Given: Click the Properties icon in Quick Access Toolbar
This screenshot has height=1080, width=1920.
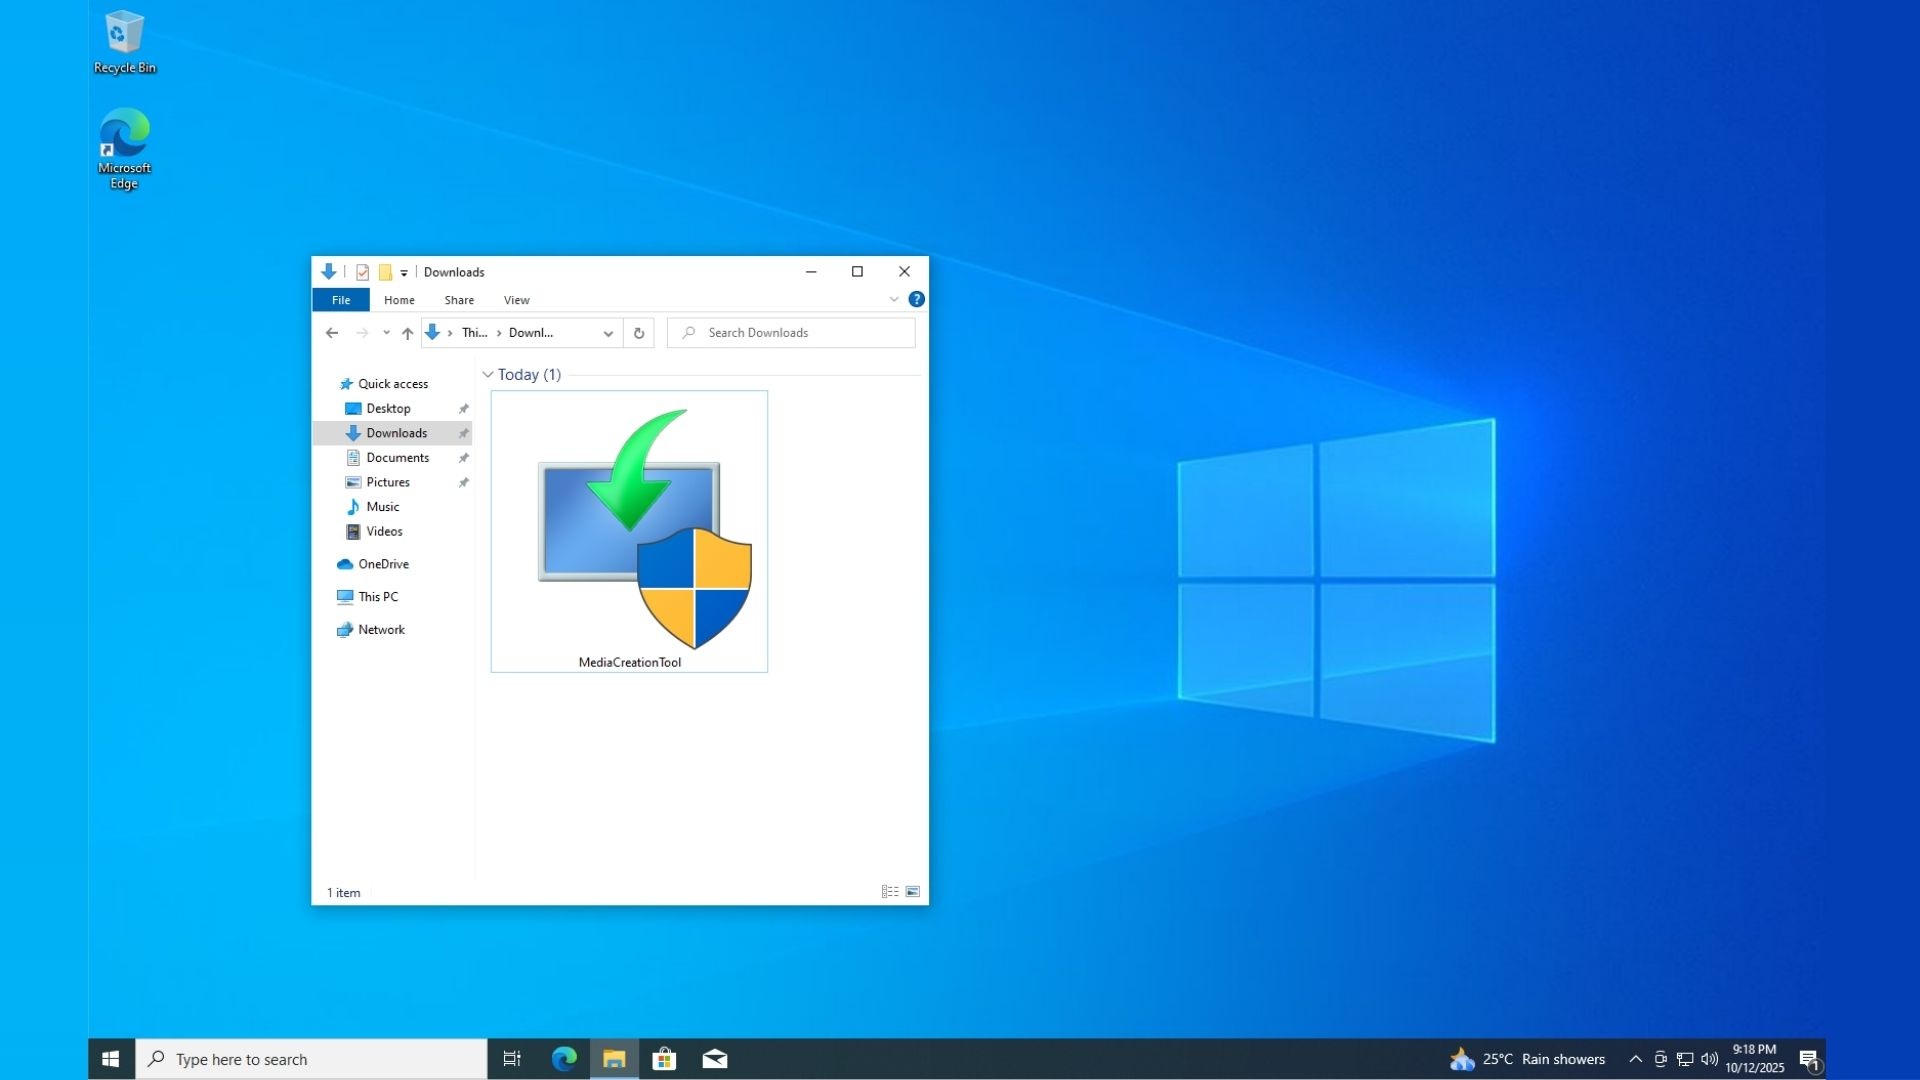Looking at the screenshot, I should tap(362, 271).
